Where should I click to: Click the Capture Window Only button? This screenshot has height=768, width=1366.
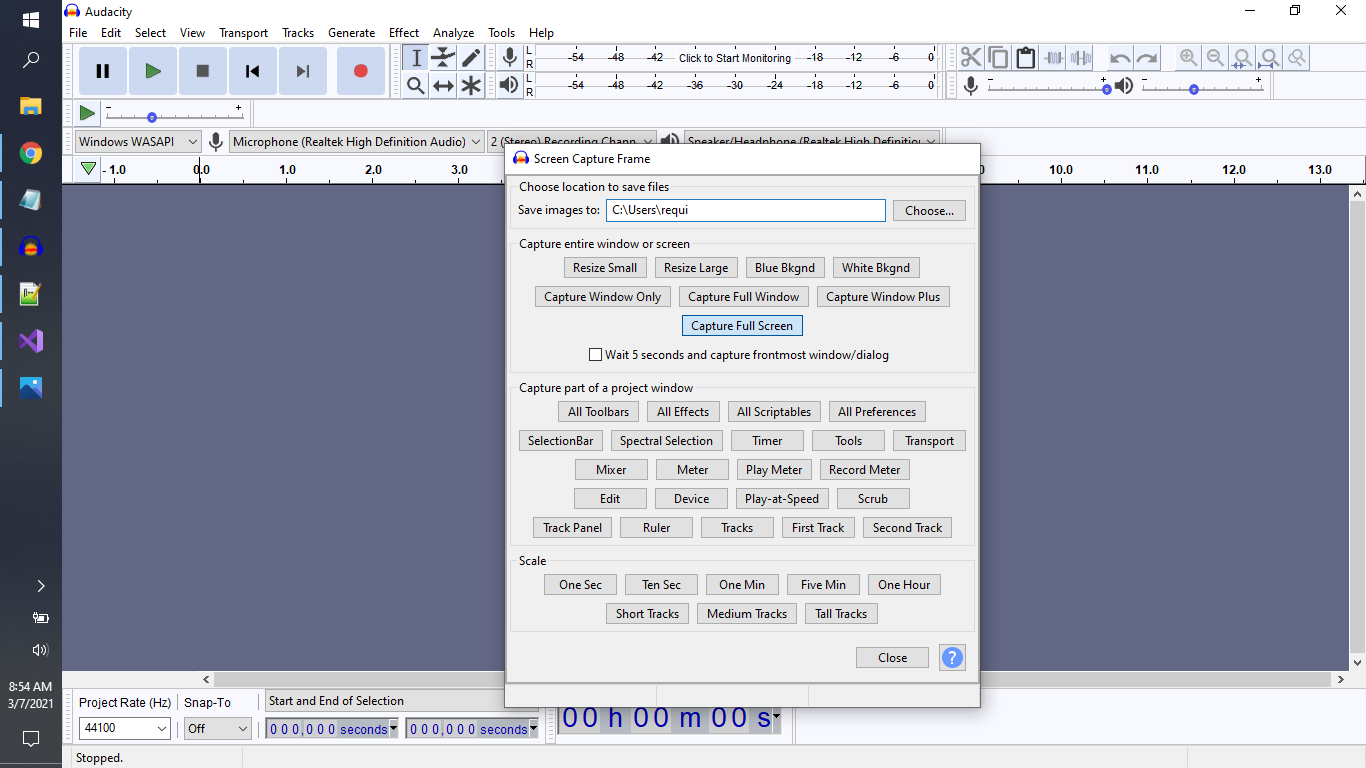click(x=603, y=297)
